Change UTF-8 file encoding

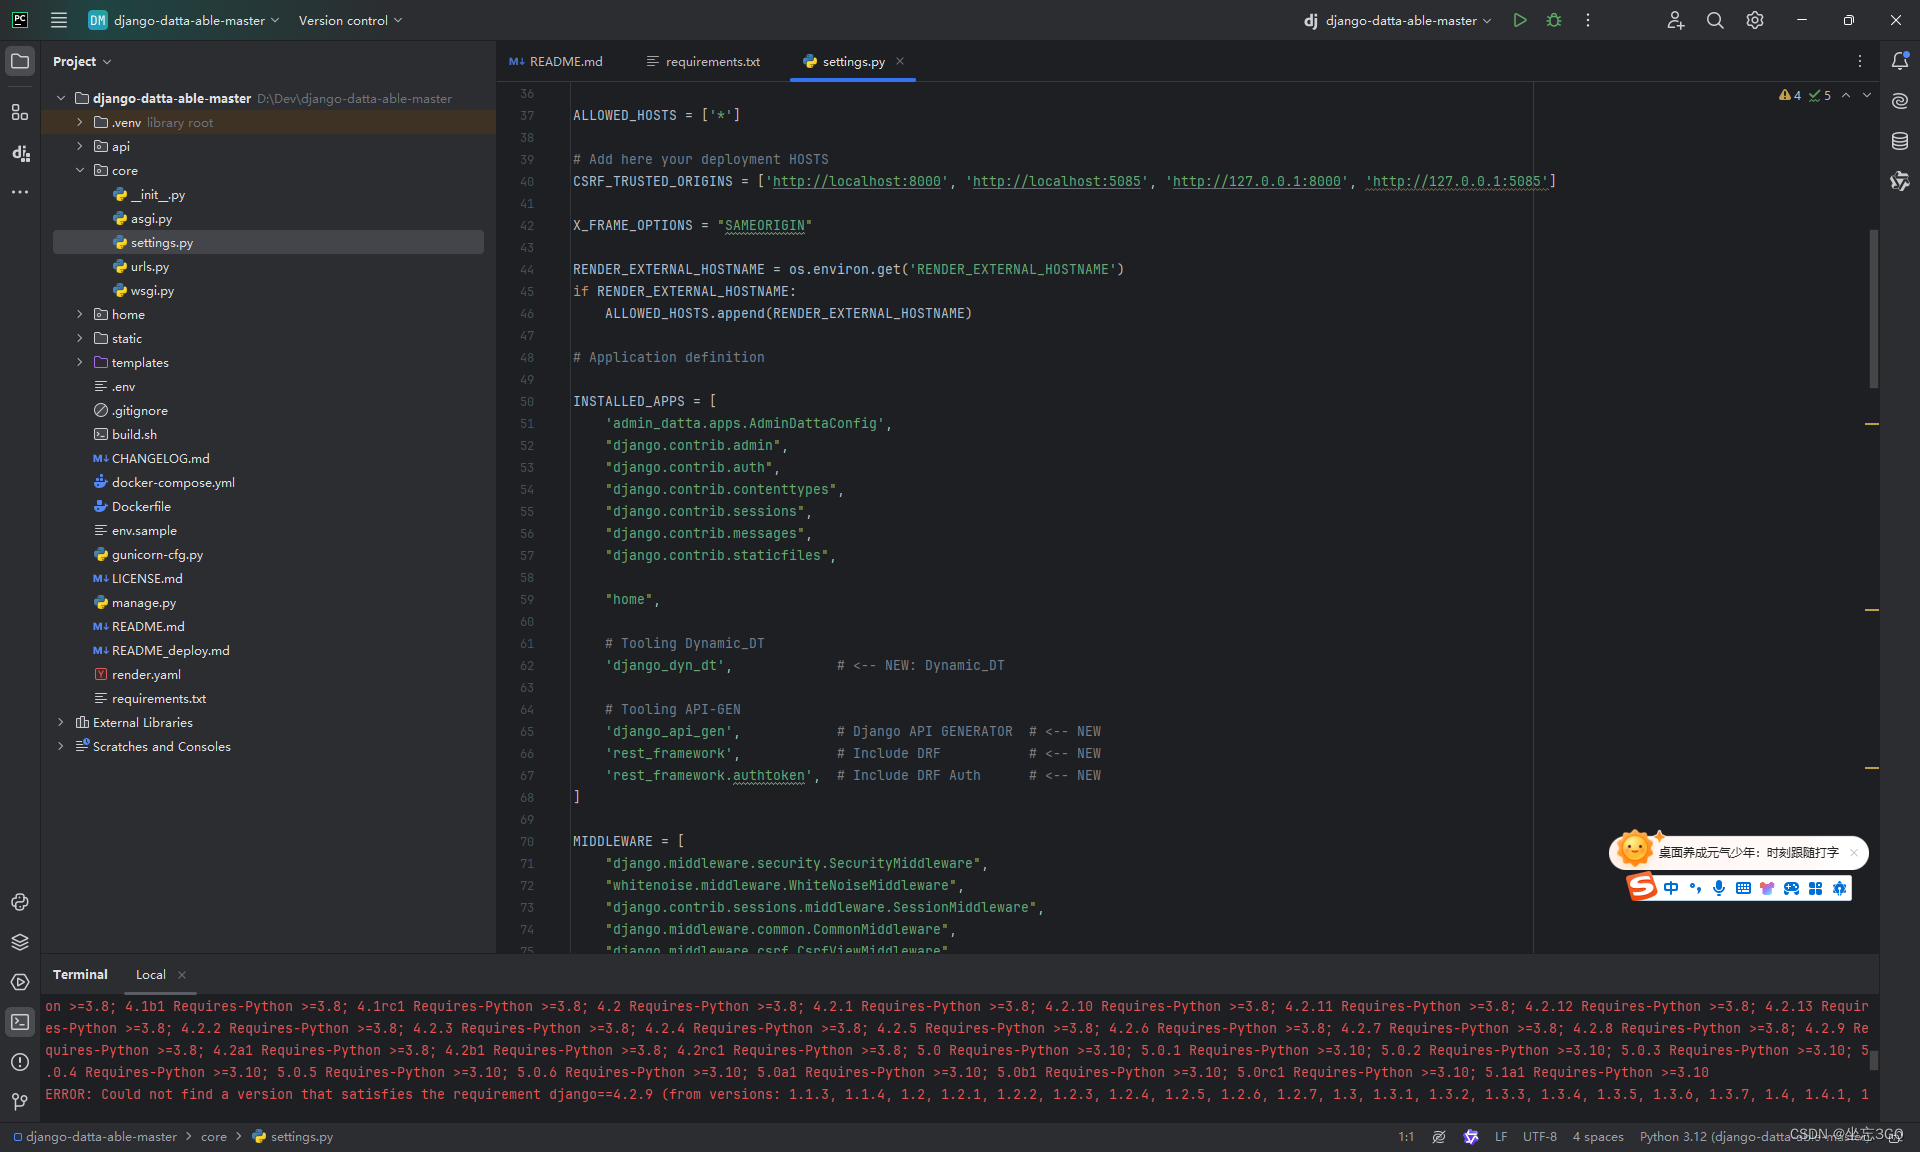click(1540, 1136)
